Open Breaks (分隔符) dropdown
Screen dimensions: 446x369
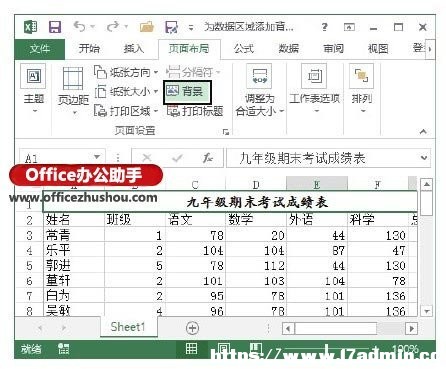193,72
